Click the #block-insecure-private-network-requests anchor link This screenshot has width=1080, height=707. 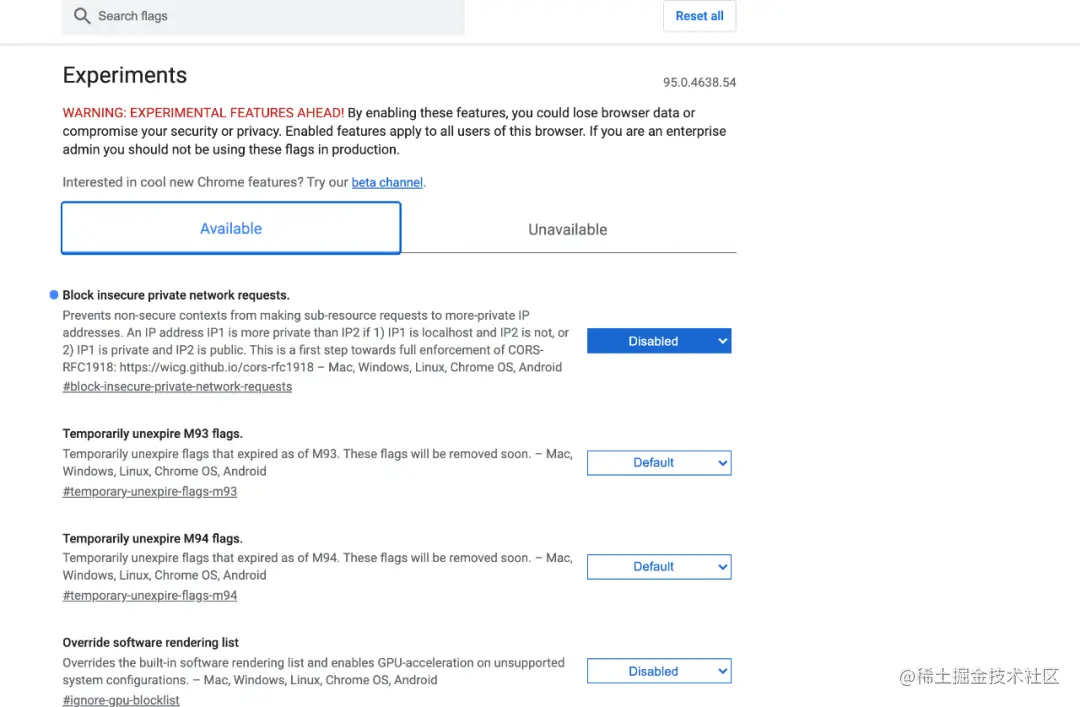tap(177, 387)
